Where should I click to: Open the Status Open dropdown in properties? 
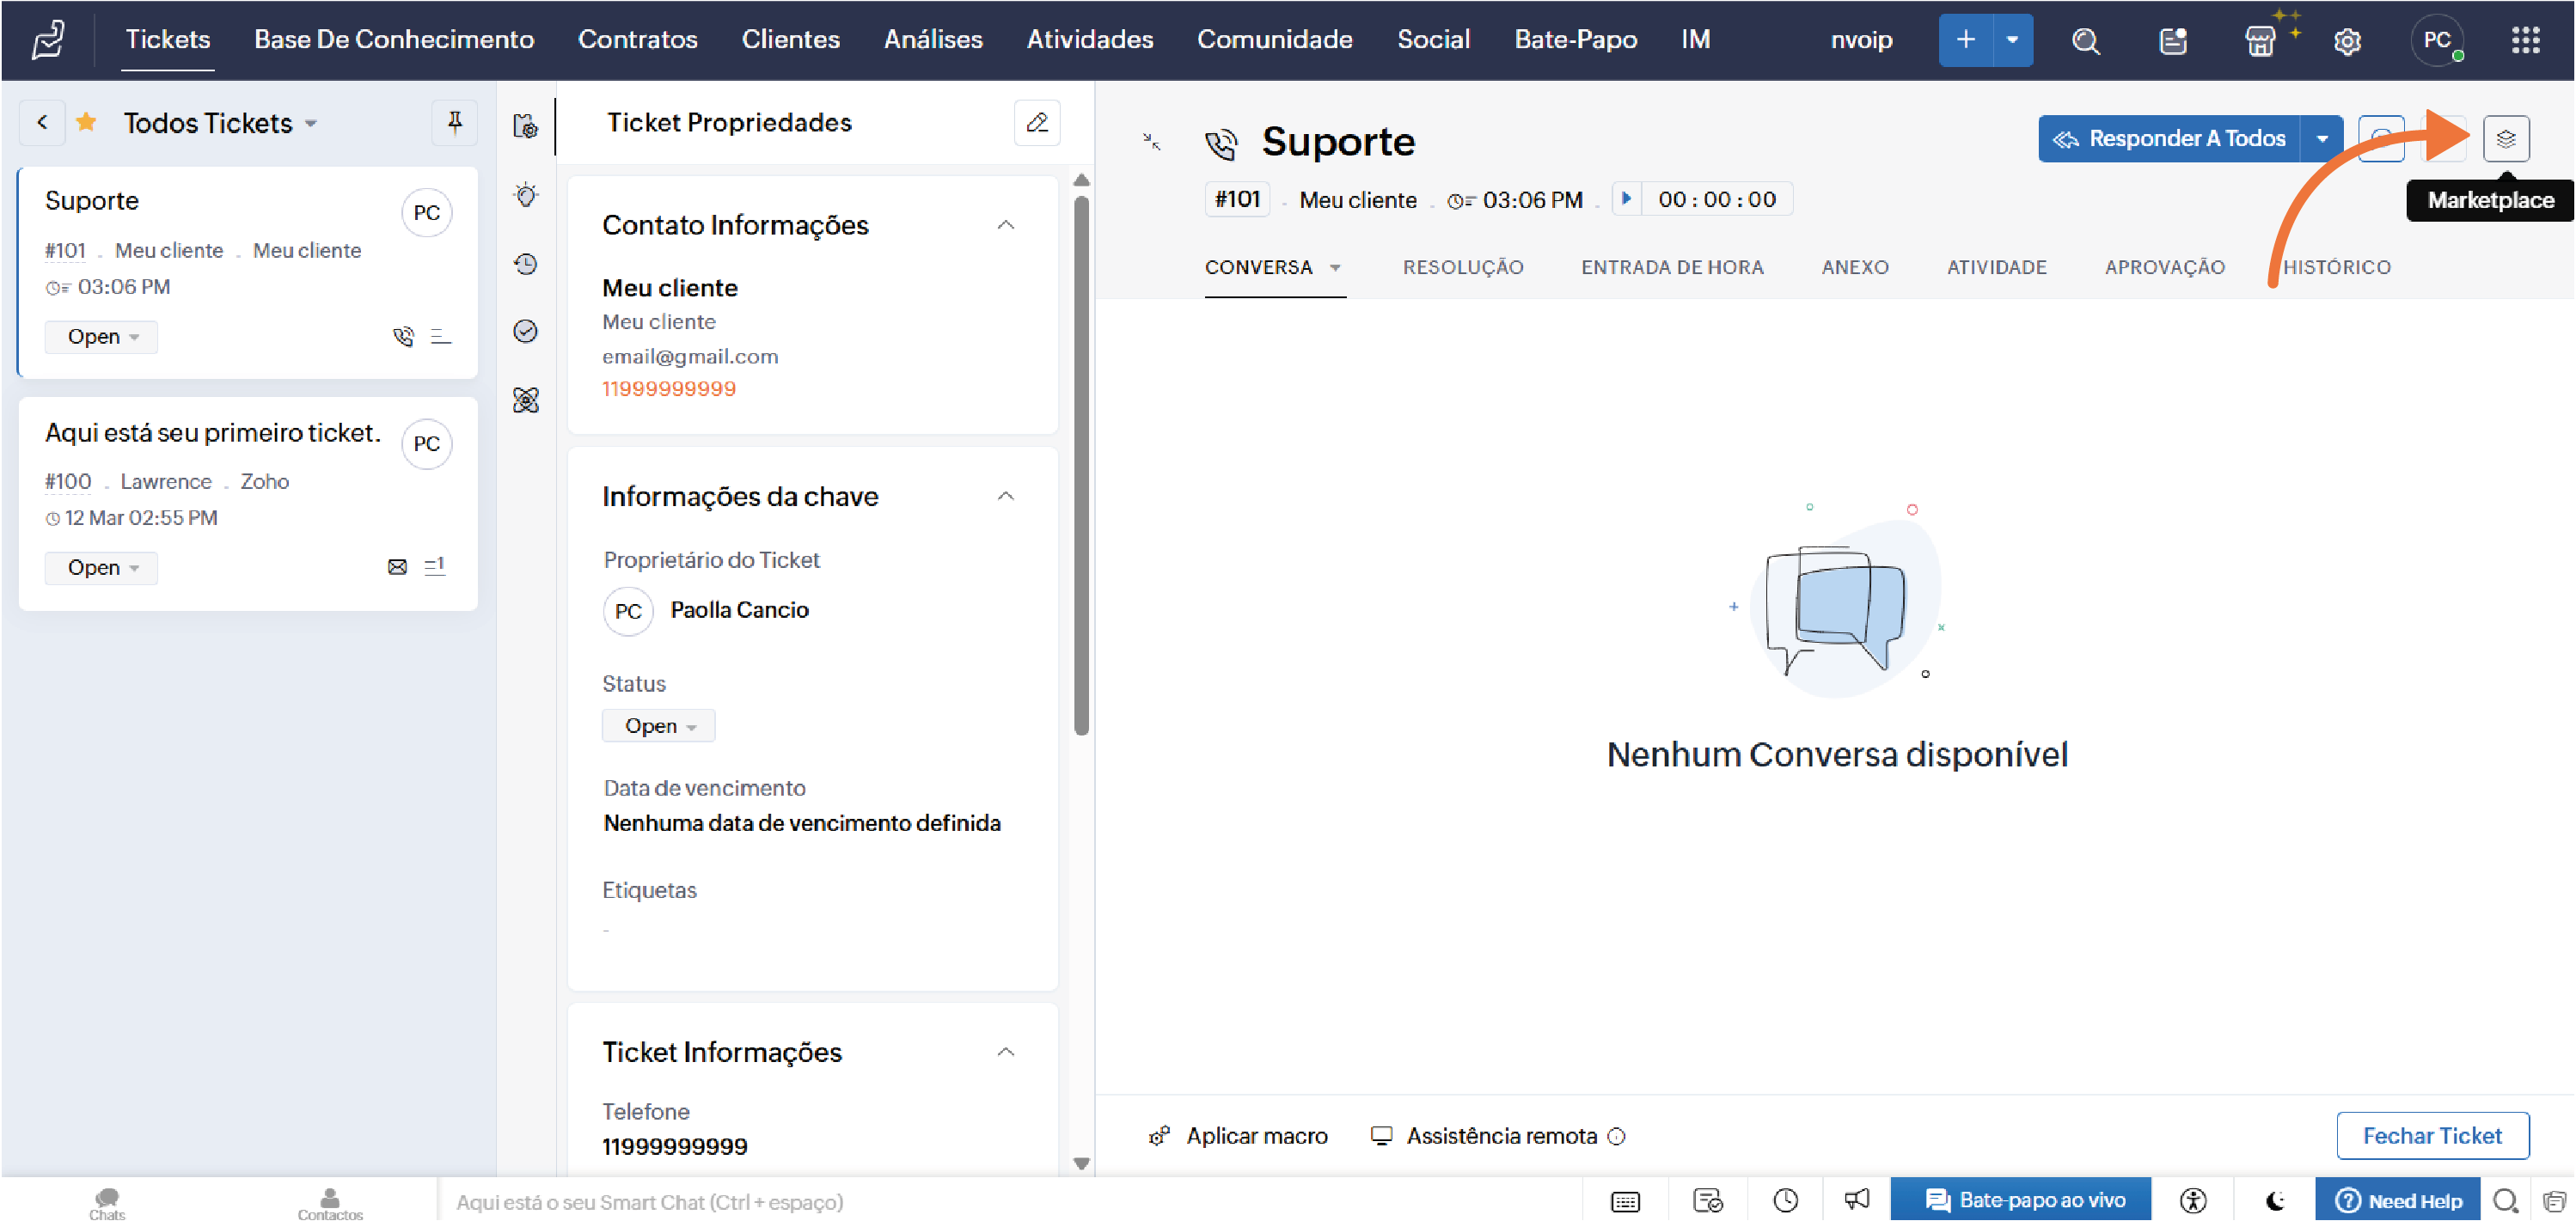[x=658, y=726]
